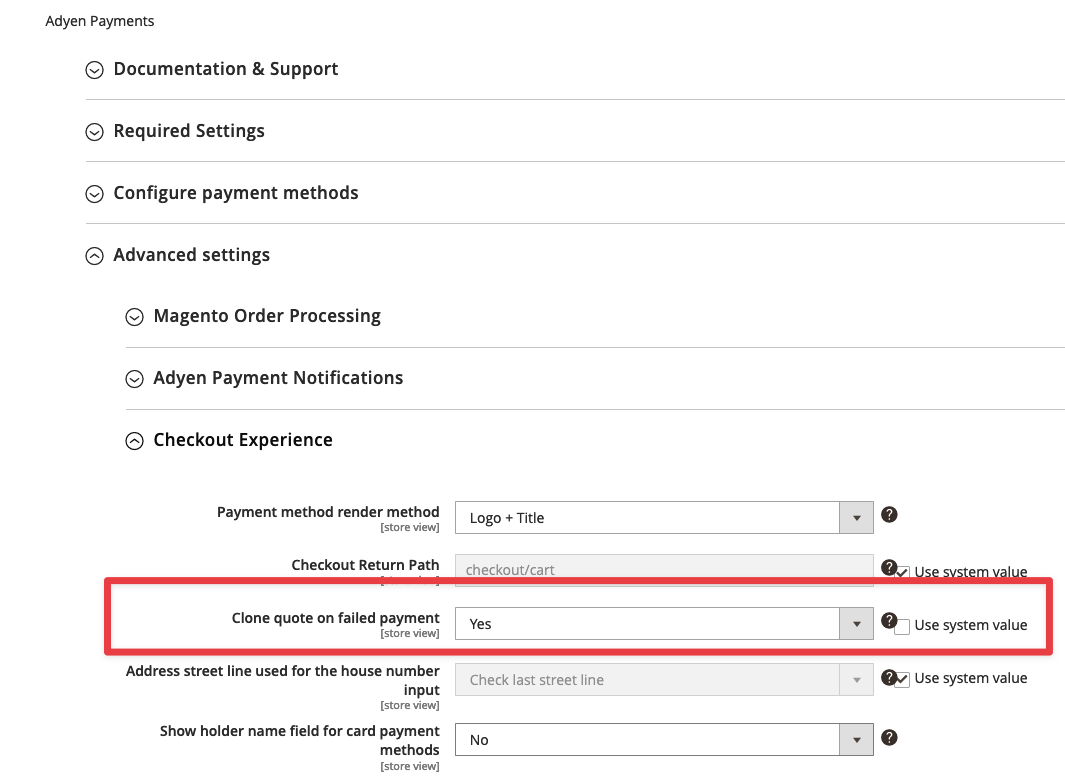Expand the Required Settings section
The height and width of the screenshot is (777, 1065).
pyautogui.click(x=94, y=131)
